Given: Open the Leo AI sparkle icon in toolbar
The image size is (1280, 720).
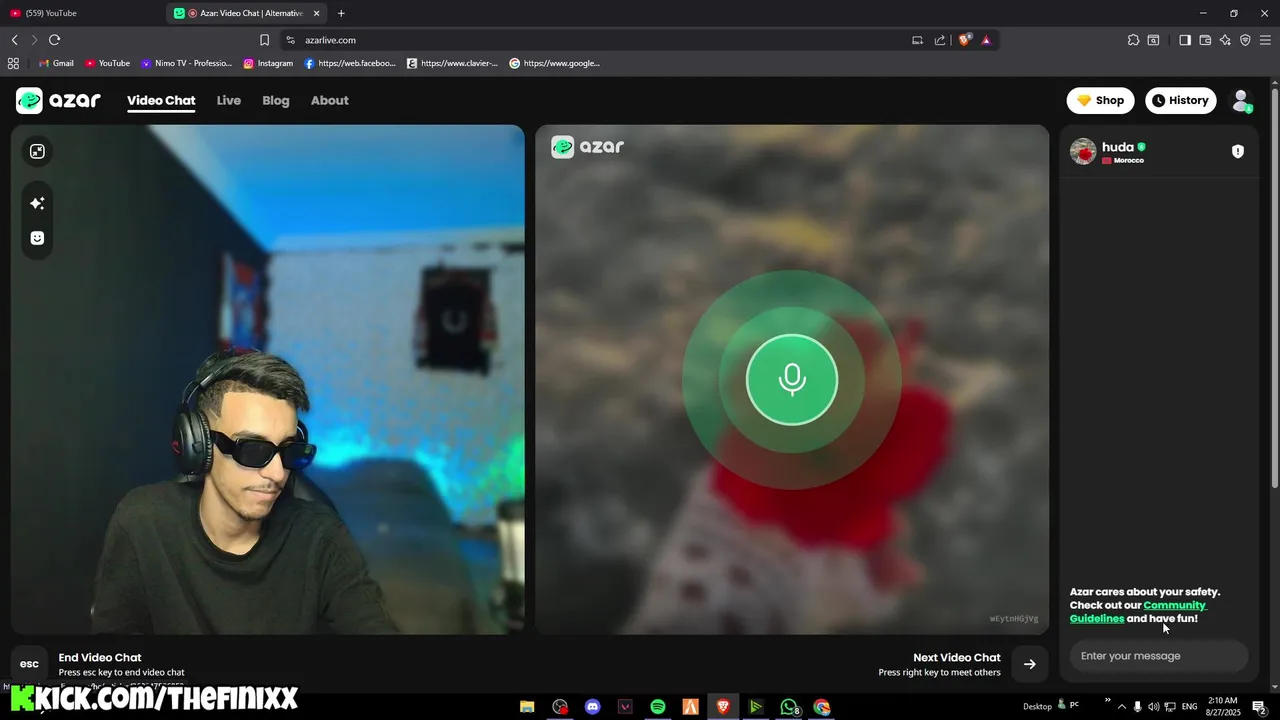Looking at the screenshot, I should tap(1225, 40).
